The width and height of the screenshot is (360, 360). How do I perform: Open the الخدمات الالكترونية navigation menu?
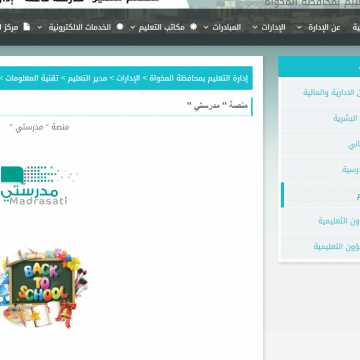pyautogui.click(x=80, y=27)
